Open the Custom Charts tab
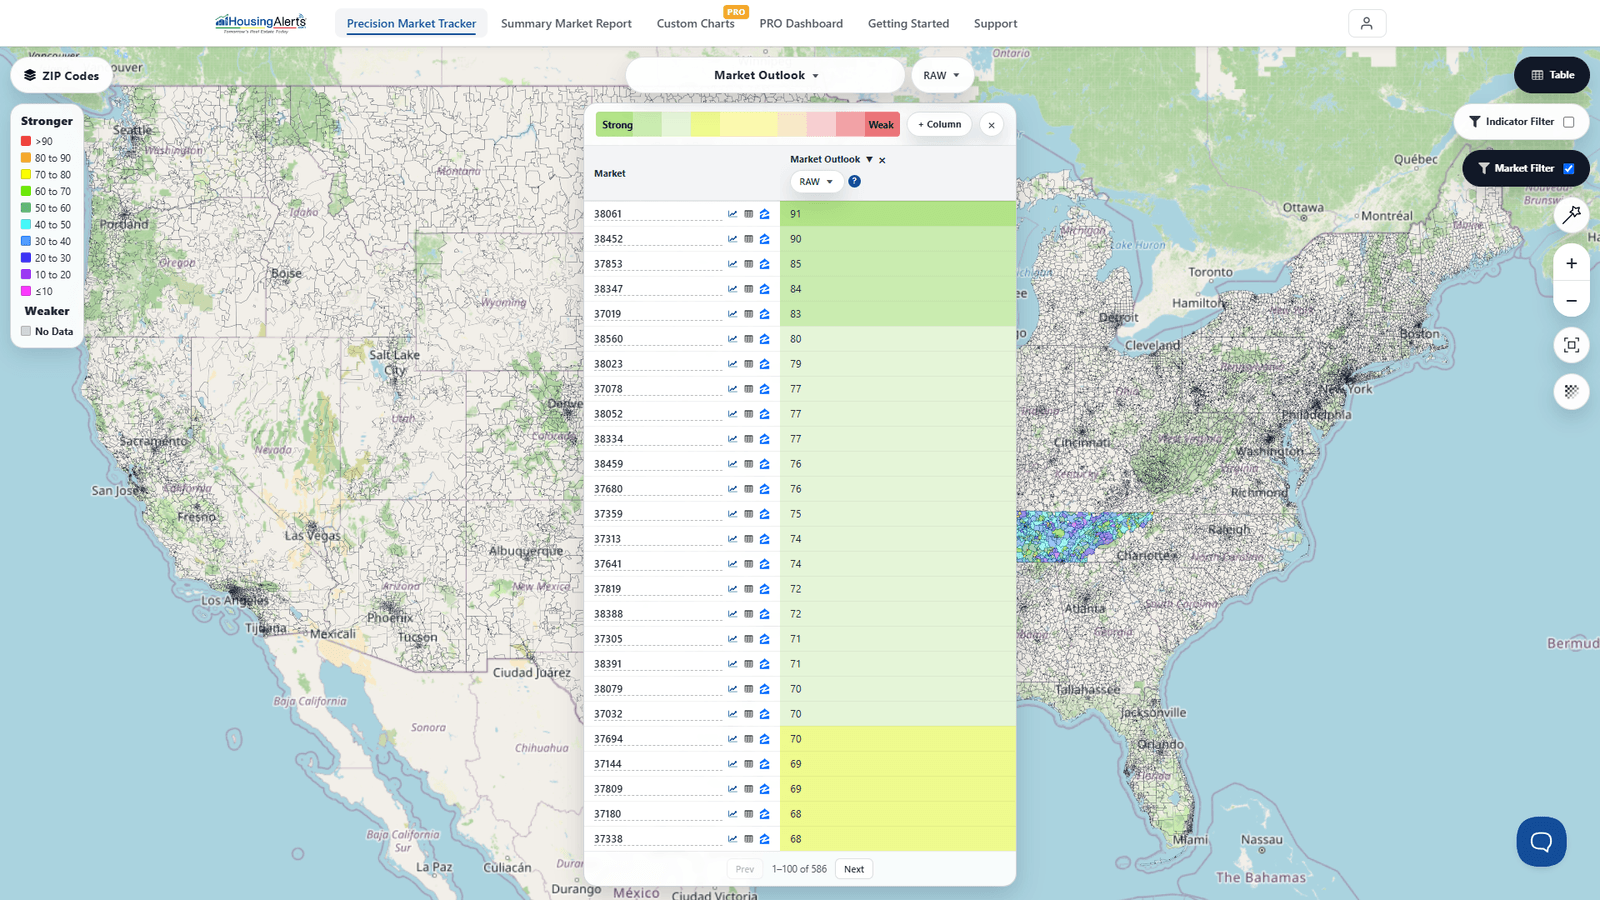 pyautogui.click(x=696, y=23)
